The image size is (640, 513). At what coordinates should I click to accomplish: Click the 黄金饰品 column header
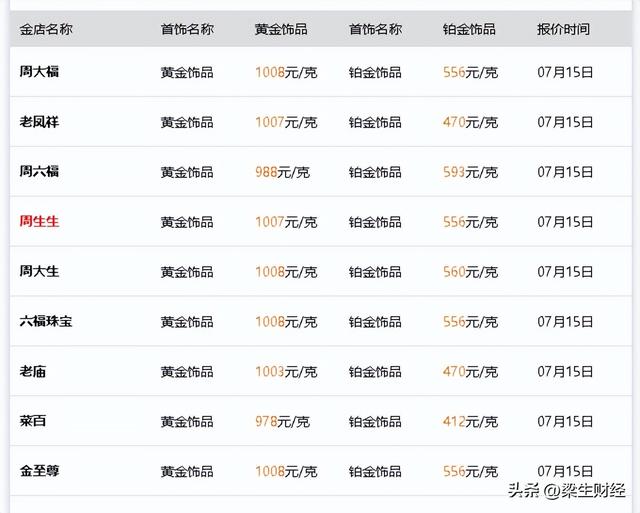click(281, 29)
